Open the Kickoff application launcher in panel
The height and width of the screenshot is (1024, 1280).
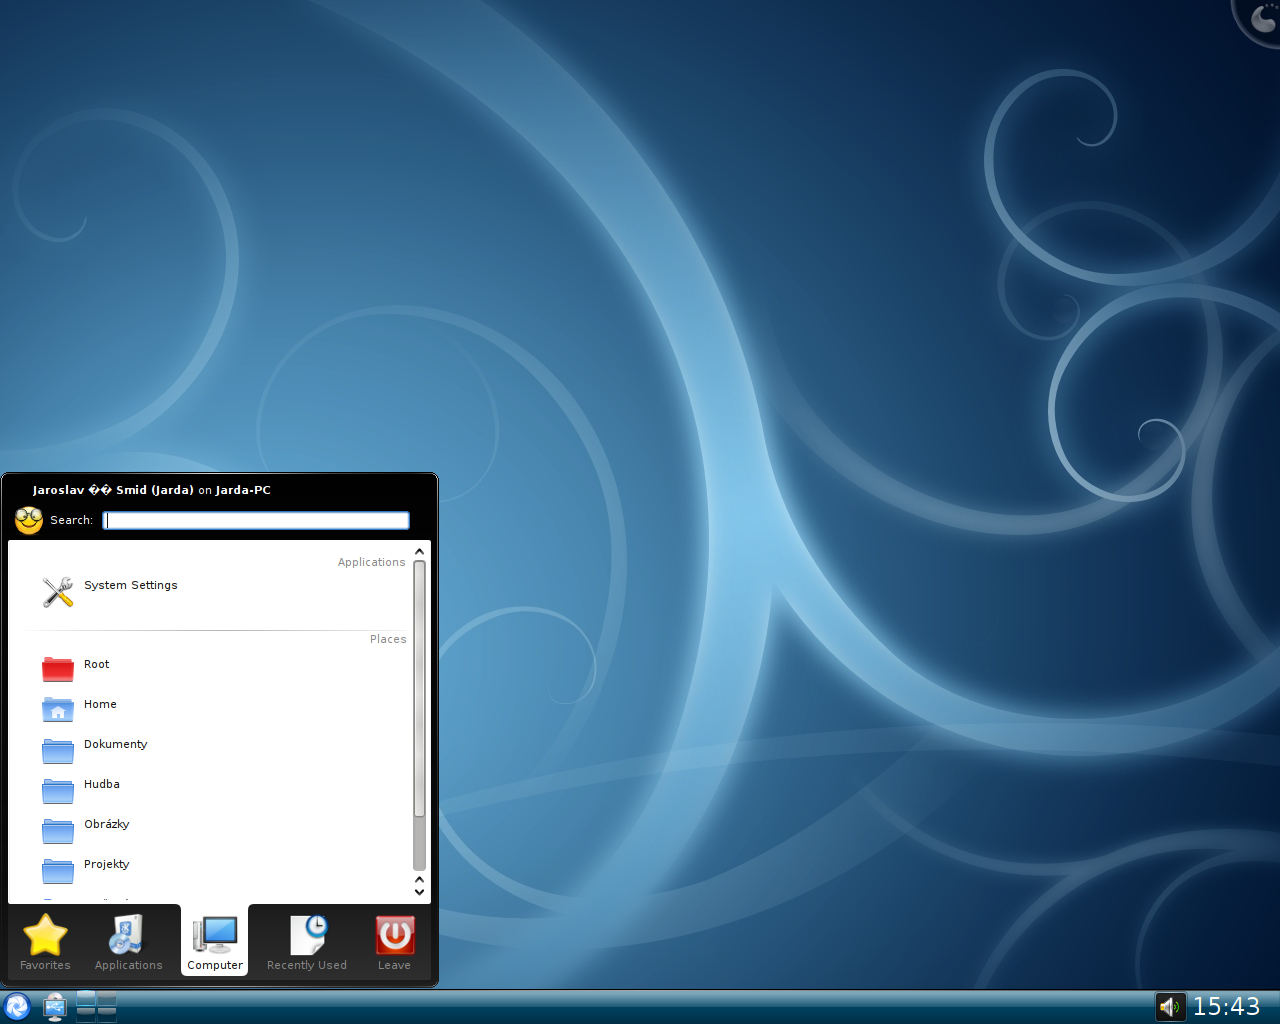click(x=17, y=1006)
